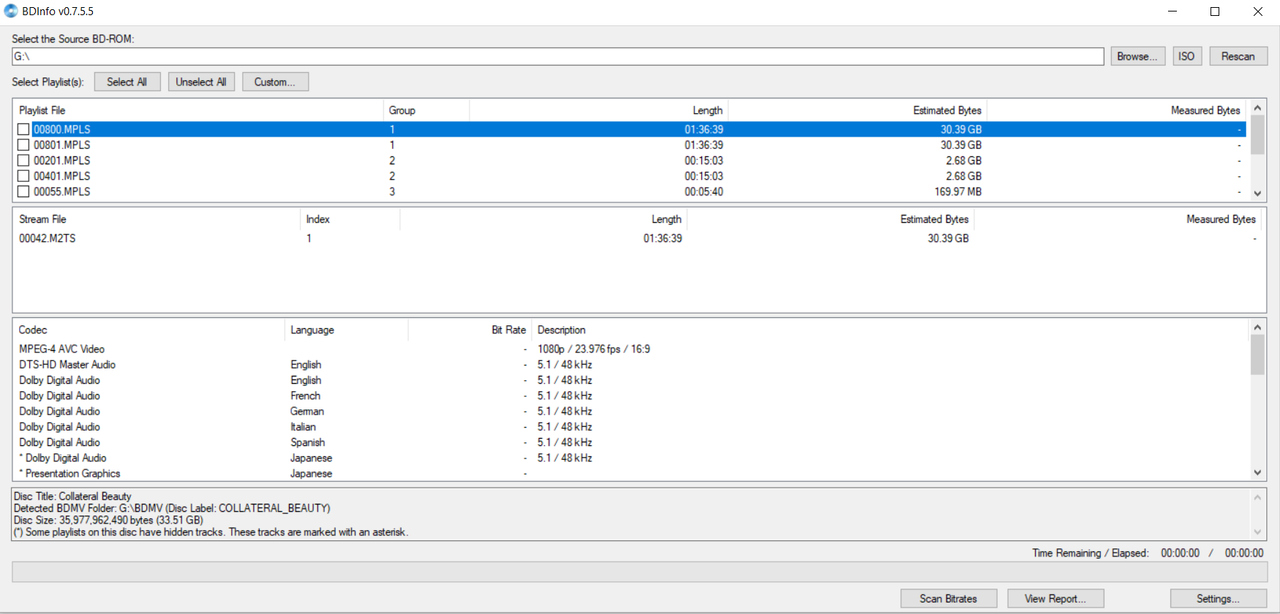The width and height of the screenshot is (1280, 614).
Task: Check the 00800.MPLS playlist checkbox
Action: [23, 130]
